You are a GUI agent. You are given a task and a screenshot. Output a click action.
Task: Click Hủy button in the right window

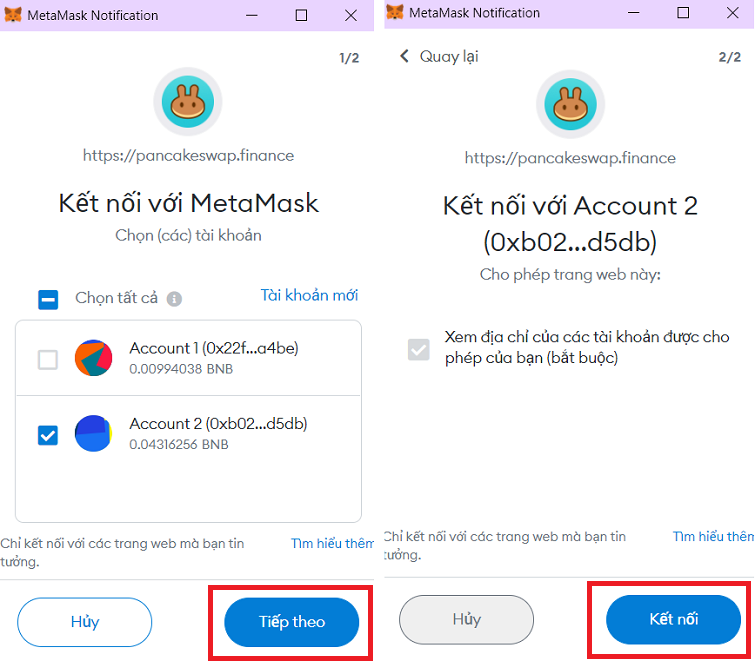pos(467,620)
